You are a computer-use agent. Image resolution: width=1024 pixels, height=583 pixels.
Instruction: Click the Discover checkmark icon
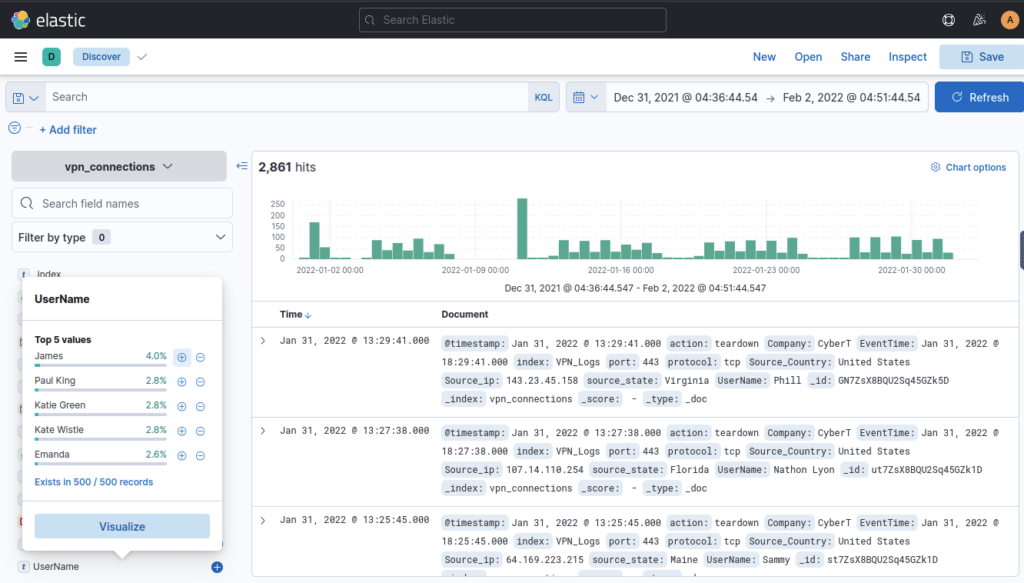[142, 57]
